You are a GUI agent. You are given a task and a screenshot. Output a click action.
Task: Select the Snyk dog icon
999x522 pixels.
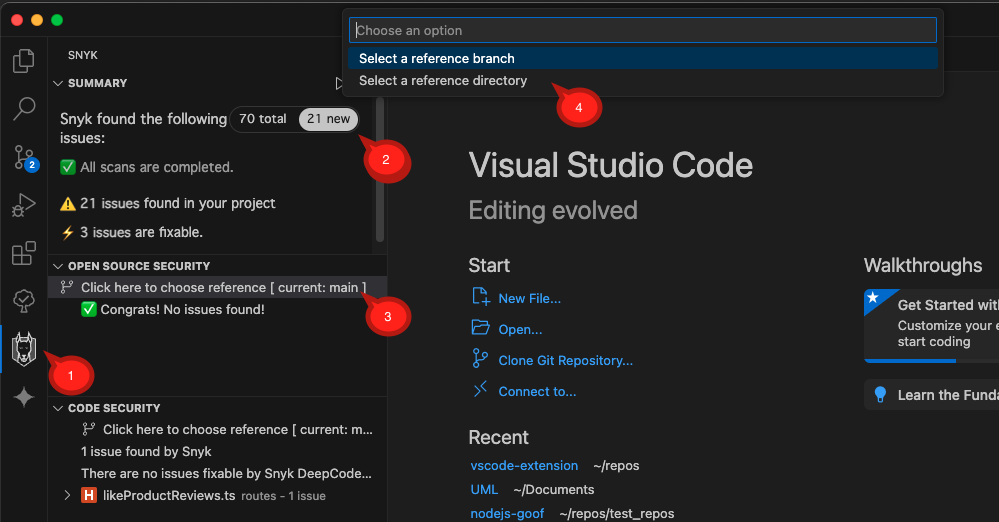coord(23,349)
